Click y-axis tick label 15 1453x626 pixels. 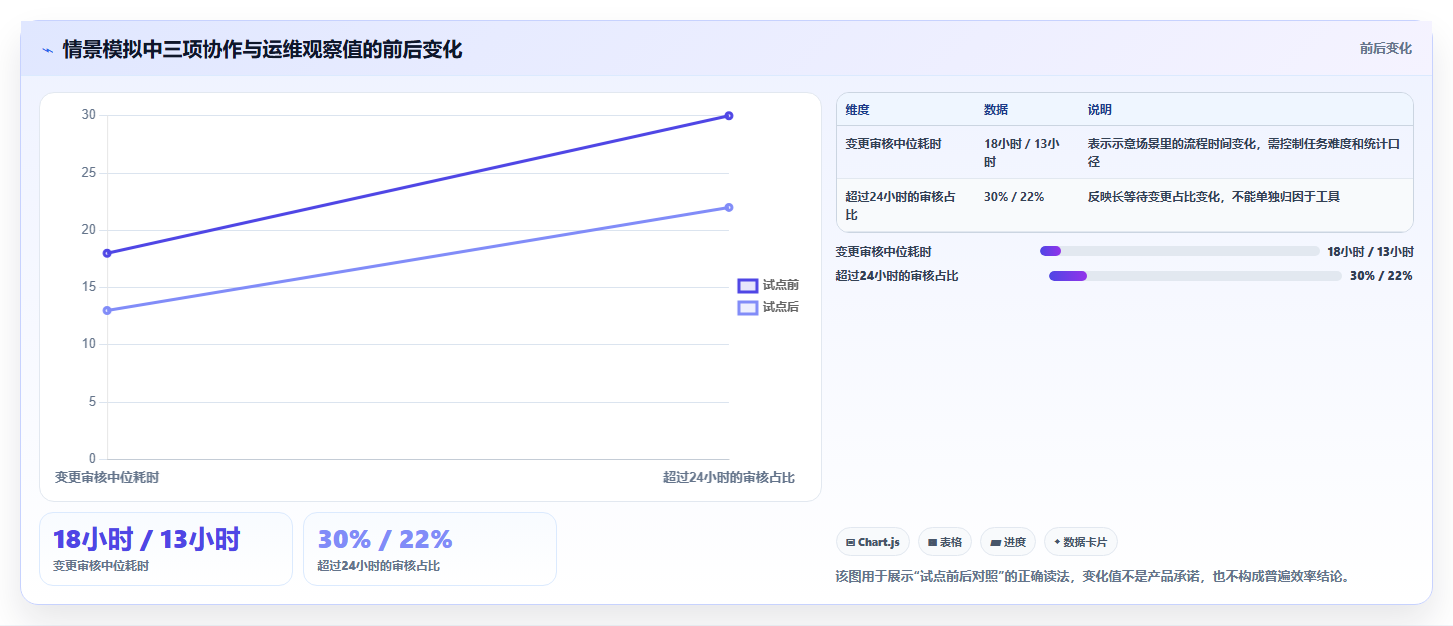[89, 287]
